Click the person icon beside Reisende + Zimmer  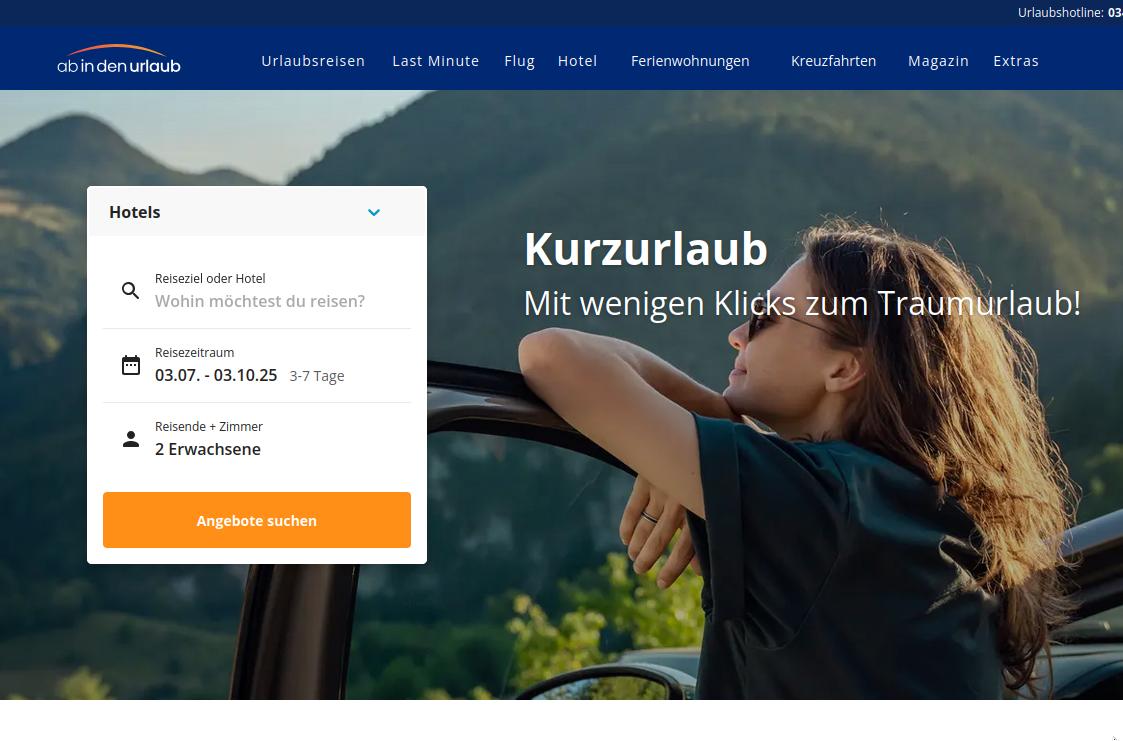[130, 439]
